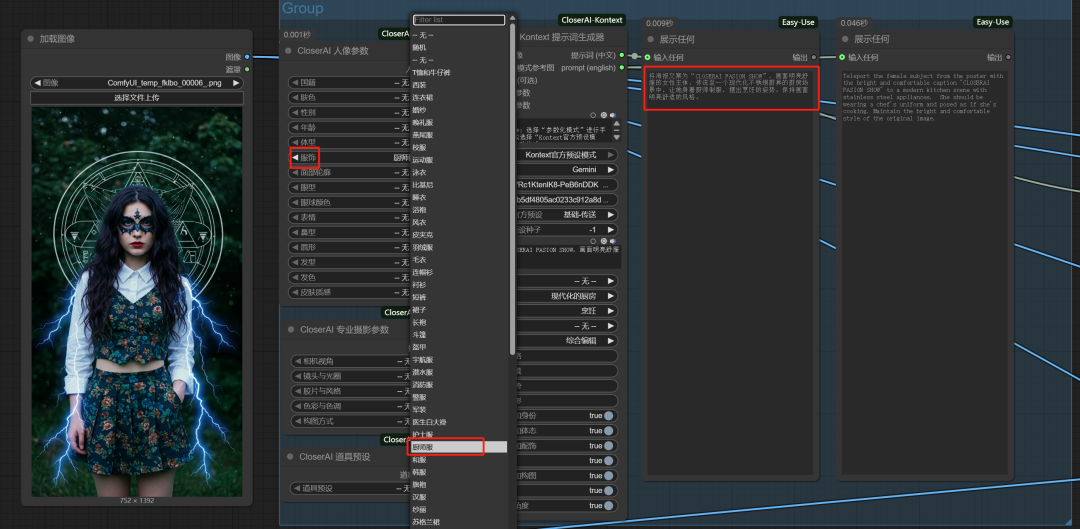Click left arrow of the 服饰 widget

(x=295, y=158)
